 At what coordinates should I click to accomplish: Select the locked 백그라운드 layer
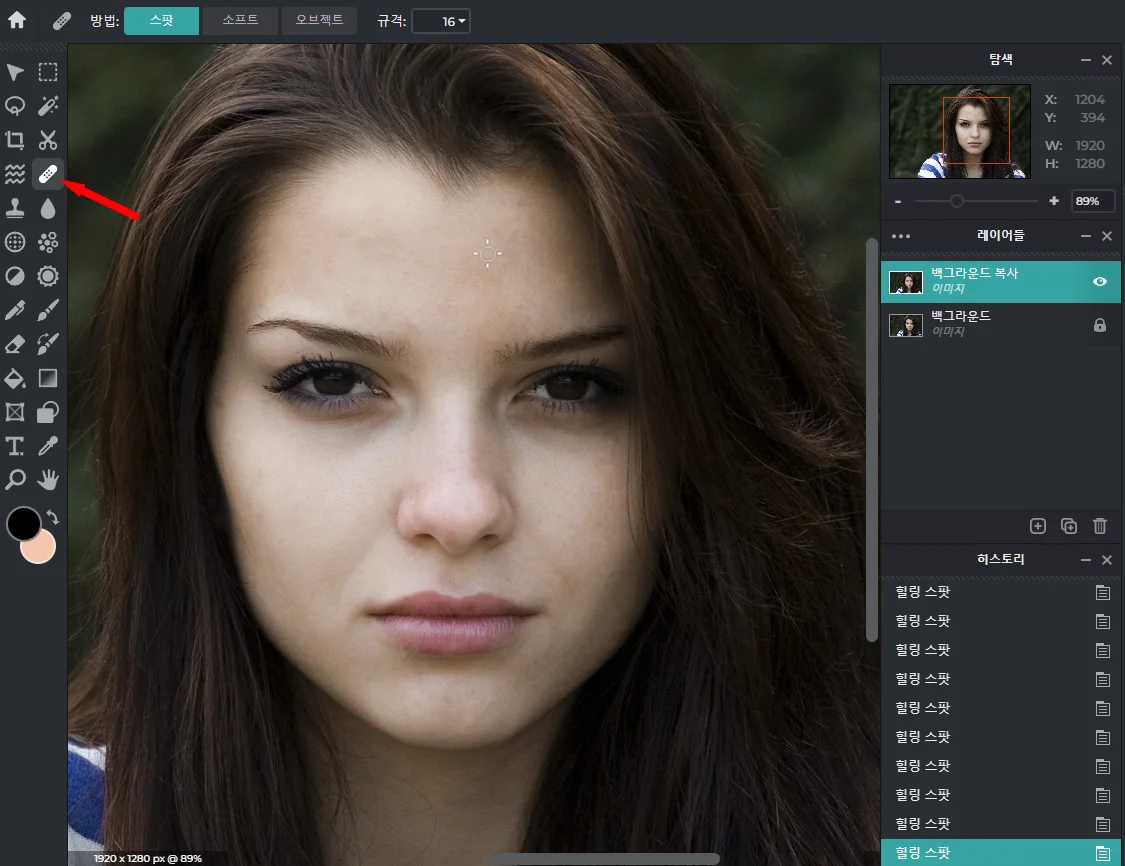[x=1000, y=324]
